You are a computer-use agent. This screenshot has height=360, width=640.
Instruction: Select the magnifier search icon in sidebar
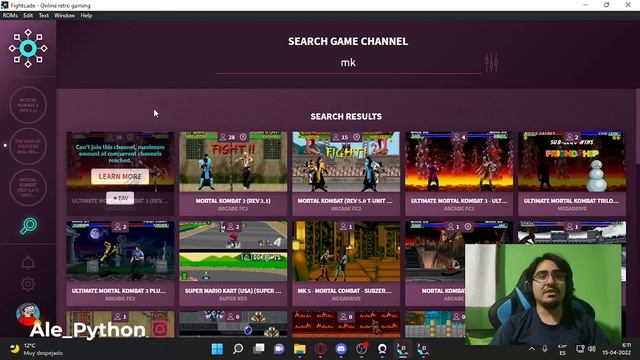(28, 226)
